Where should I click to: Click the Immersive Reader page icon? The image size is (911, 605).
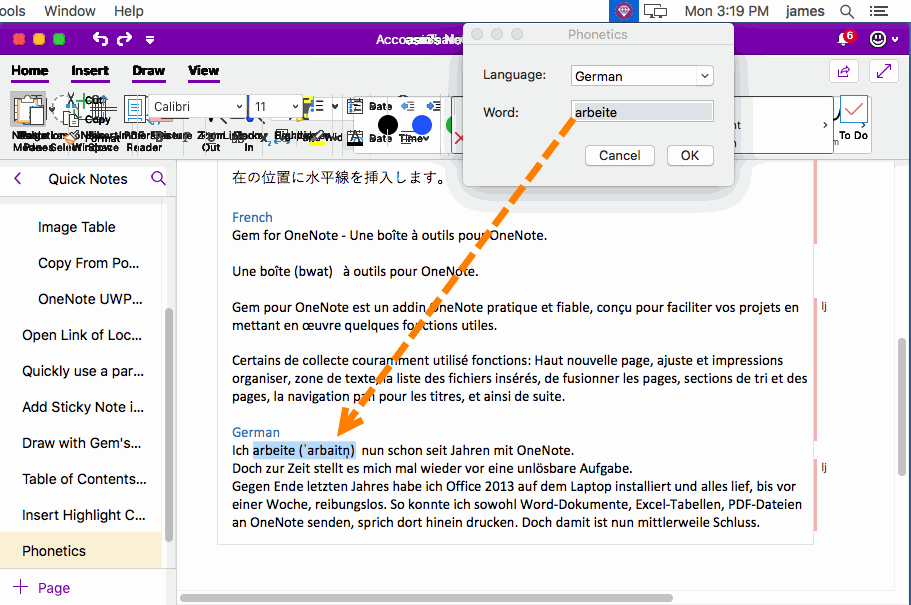pyautogui.click(x=135, y=108)
